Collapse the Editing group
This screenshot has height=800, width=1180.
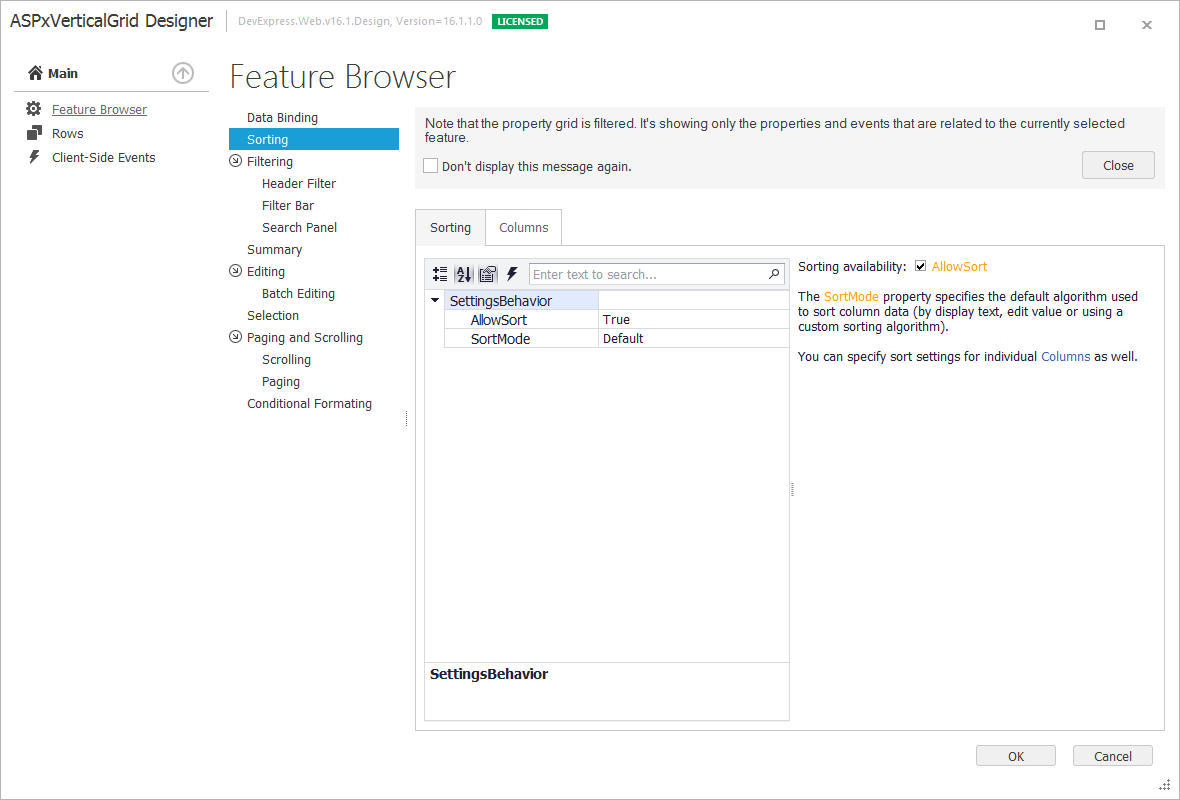pos(236,271)
